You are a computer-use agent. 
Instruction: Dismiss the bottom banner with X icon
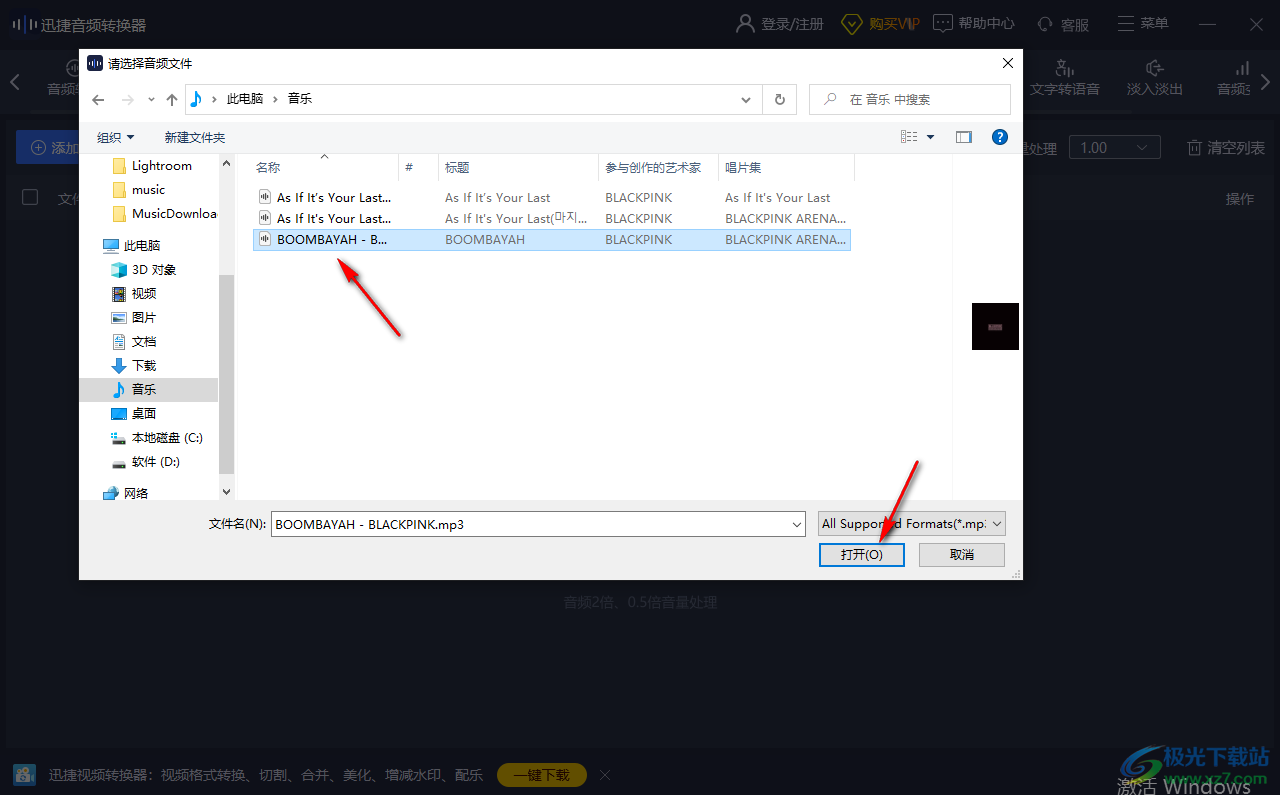[605, 775]
